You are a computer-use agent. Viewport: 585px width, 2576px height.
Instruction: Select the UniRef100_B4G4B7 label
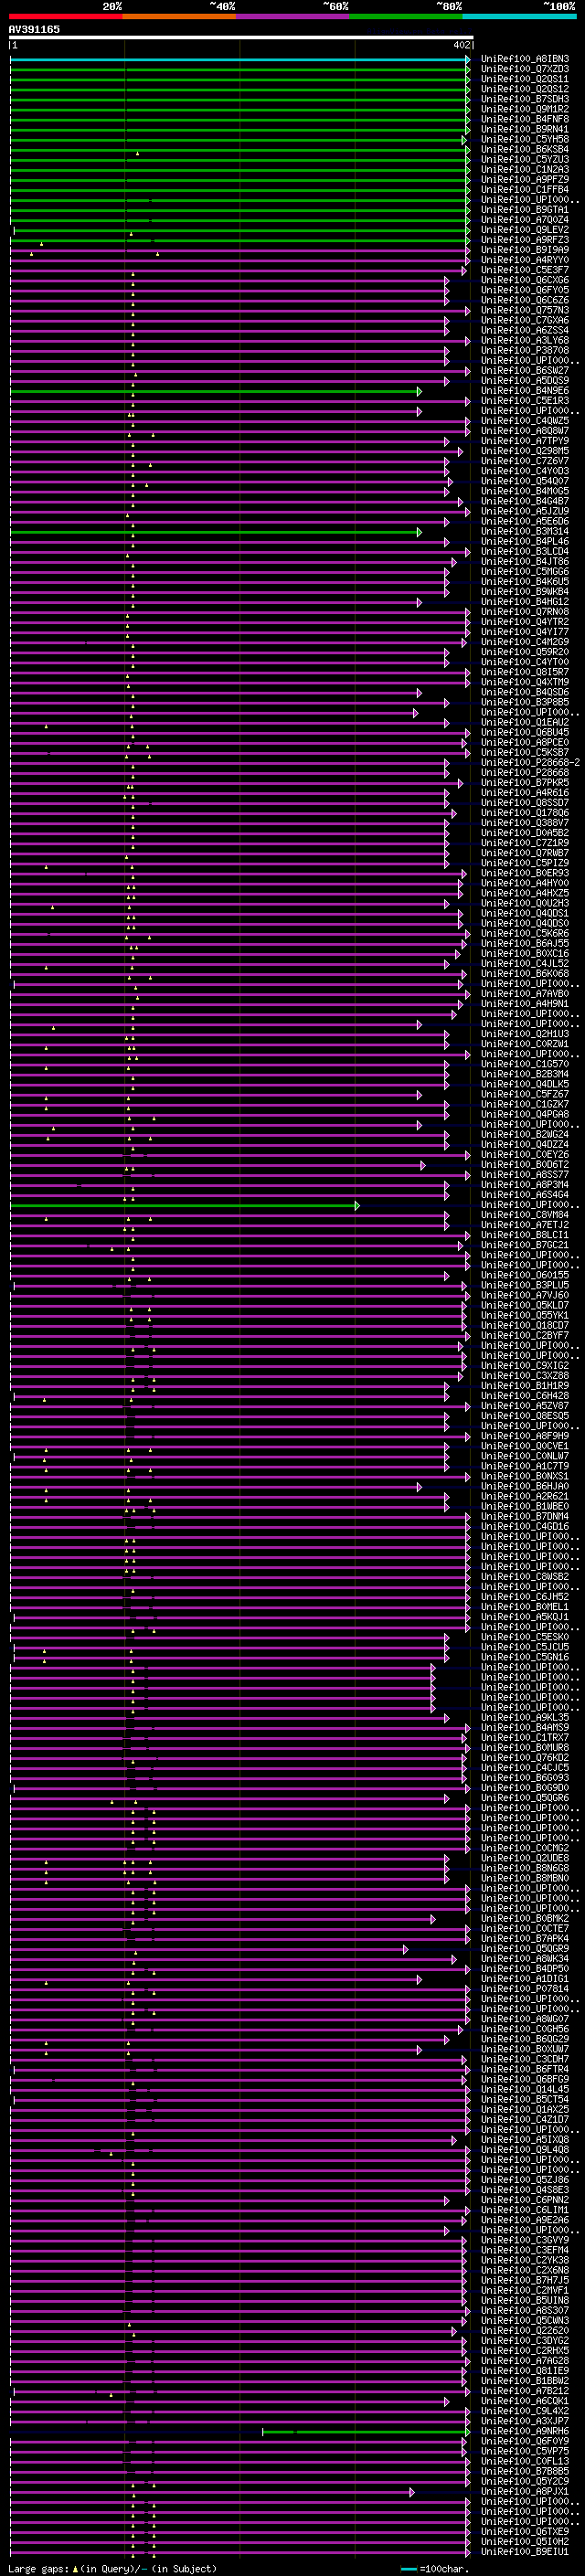click(525, 501)
